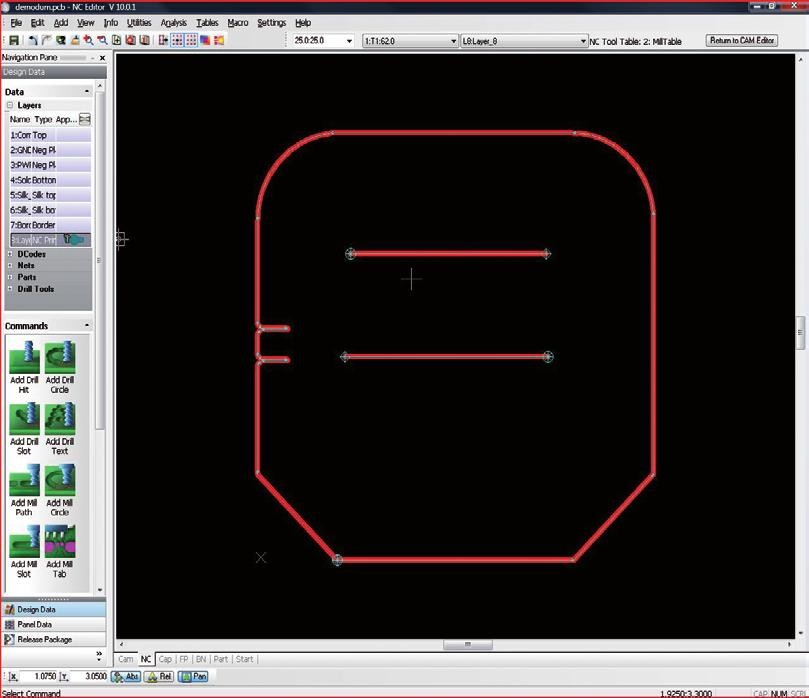
Task: Click Return to CAM Editor button
Action: [742, 40]
